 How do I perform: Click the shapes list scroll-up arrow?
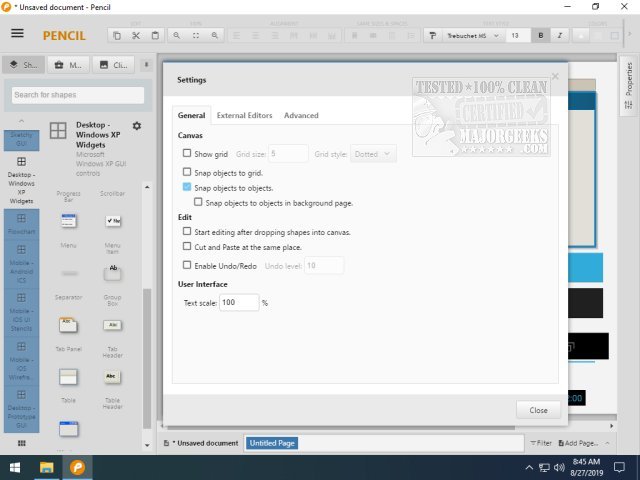[x=147, y=187]
